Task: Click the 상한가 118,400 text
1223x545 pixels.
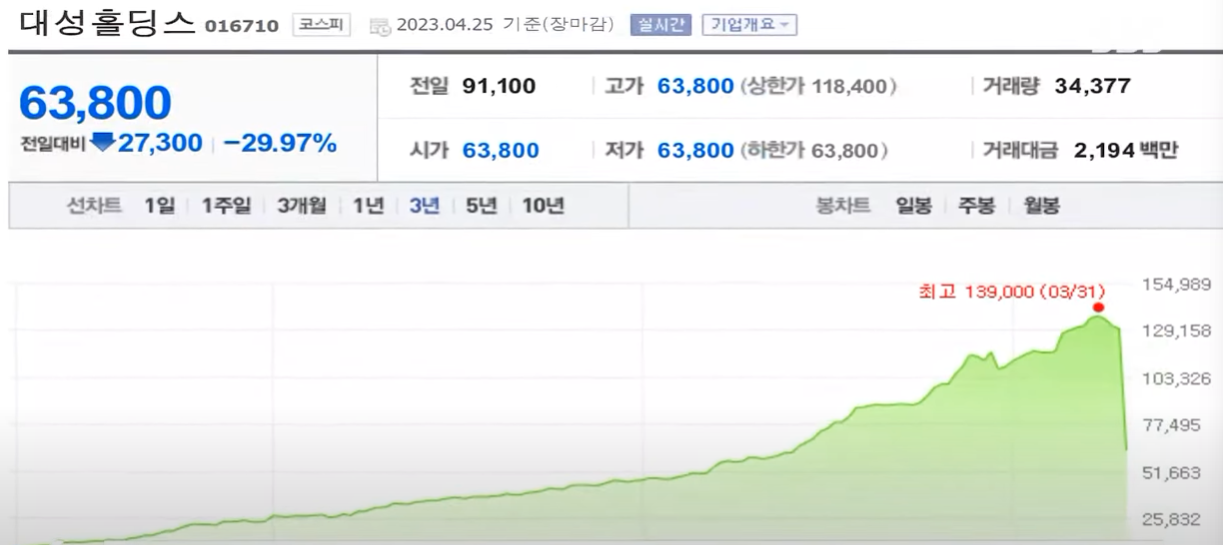Action: (818, 87)
